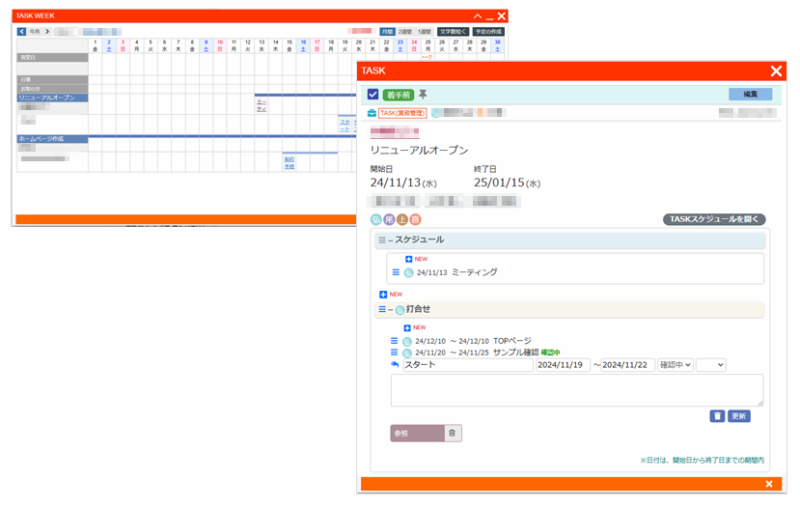Image resolution: width=800 pixels, height=508 pixels.
Task: Click the start date field 2024/11/19
Action: click(562, 365)
